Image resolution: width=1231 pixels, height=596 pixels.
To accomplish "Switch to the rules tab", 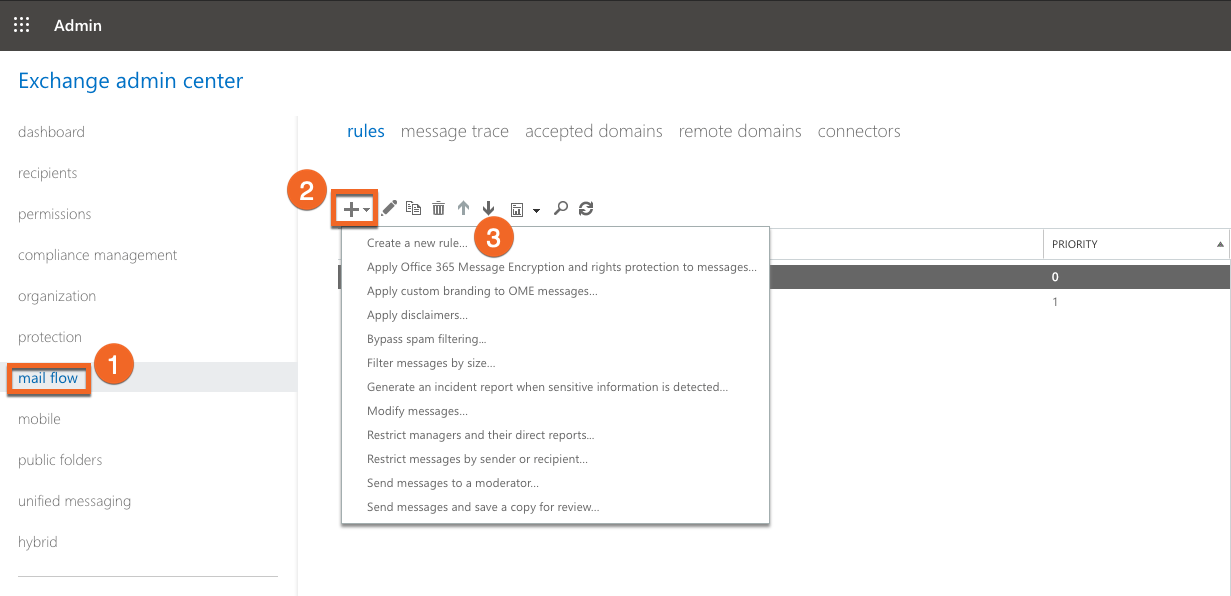I will (366, 131).
